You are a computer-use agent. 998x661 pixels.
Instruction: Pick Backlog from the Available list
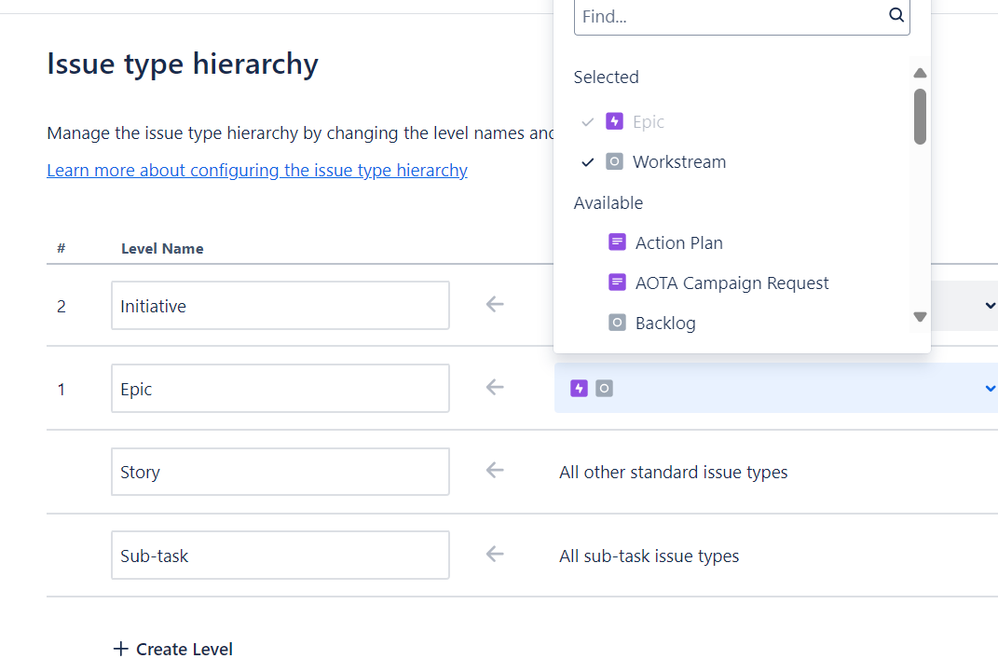pyautogui.click(x=665, y=323)
